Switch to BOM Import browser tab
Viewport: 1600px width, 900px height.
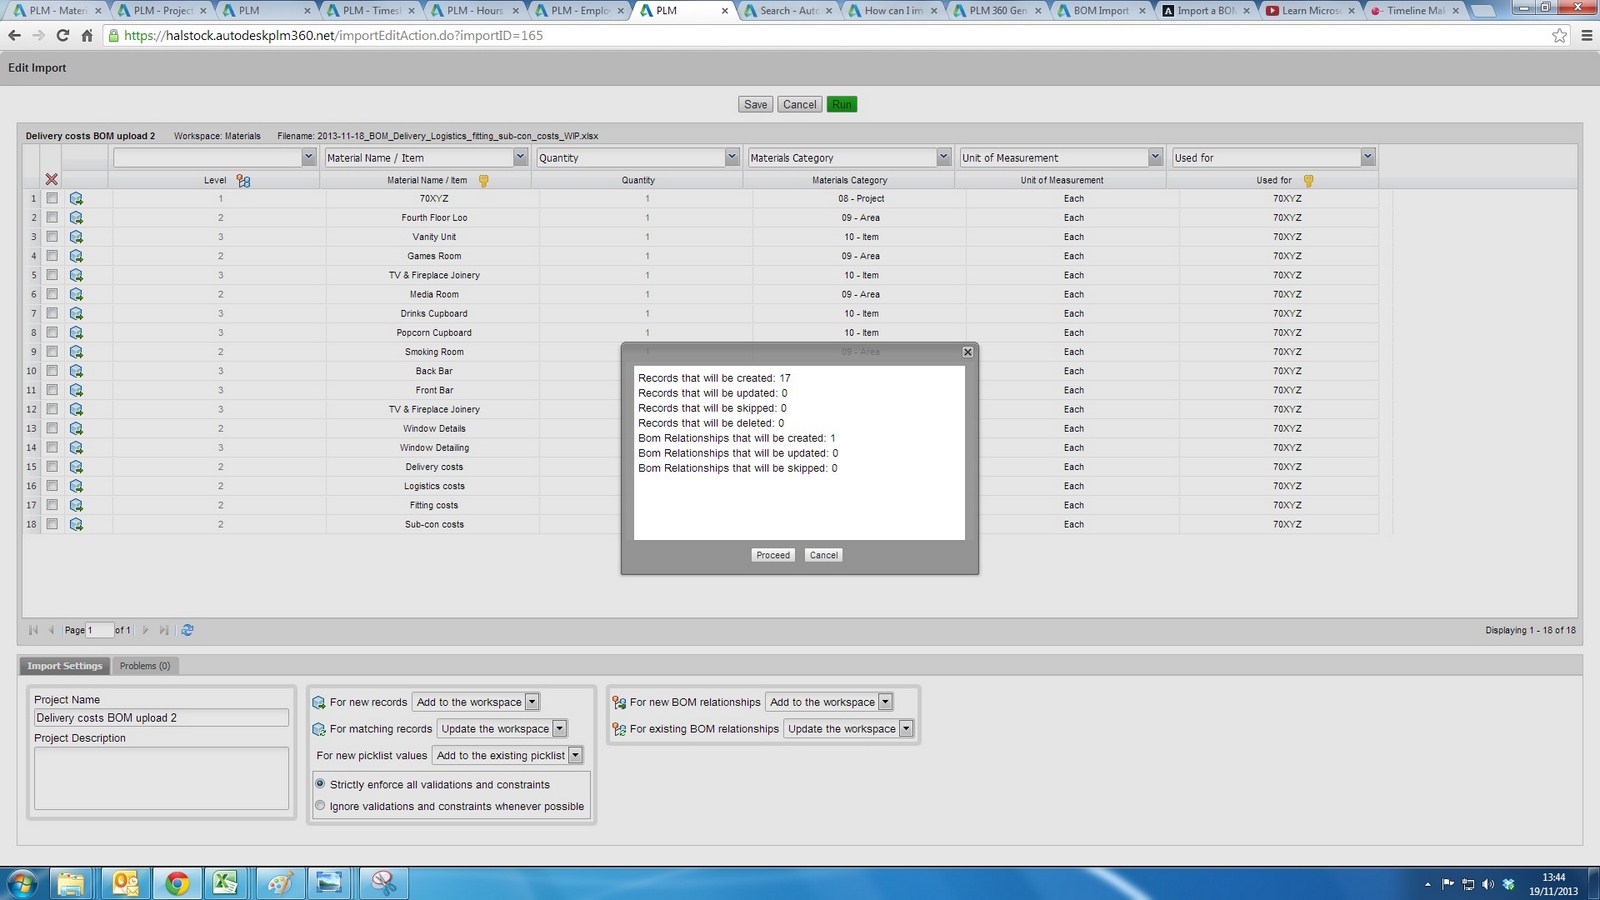pos(1101,11)
